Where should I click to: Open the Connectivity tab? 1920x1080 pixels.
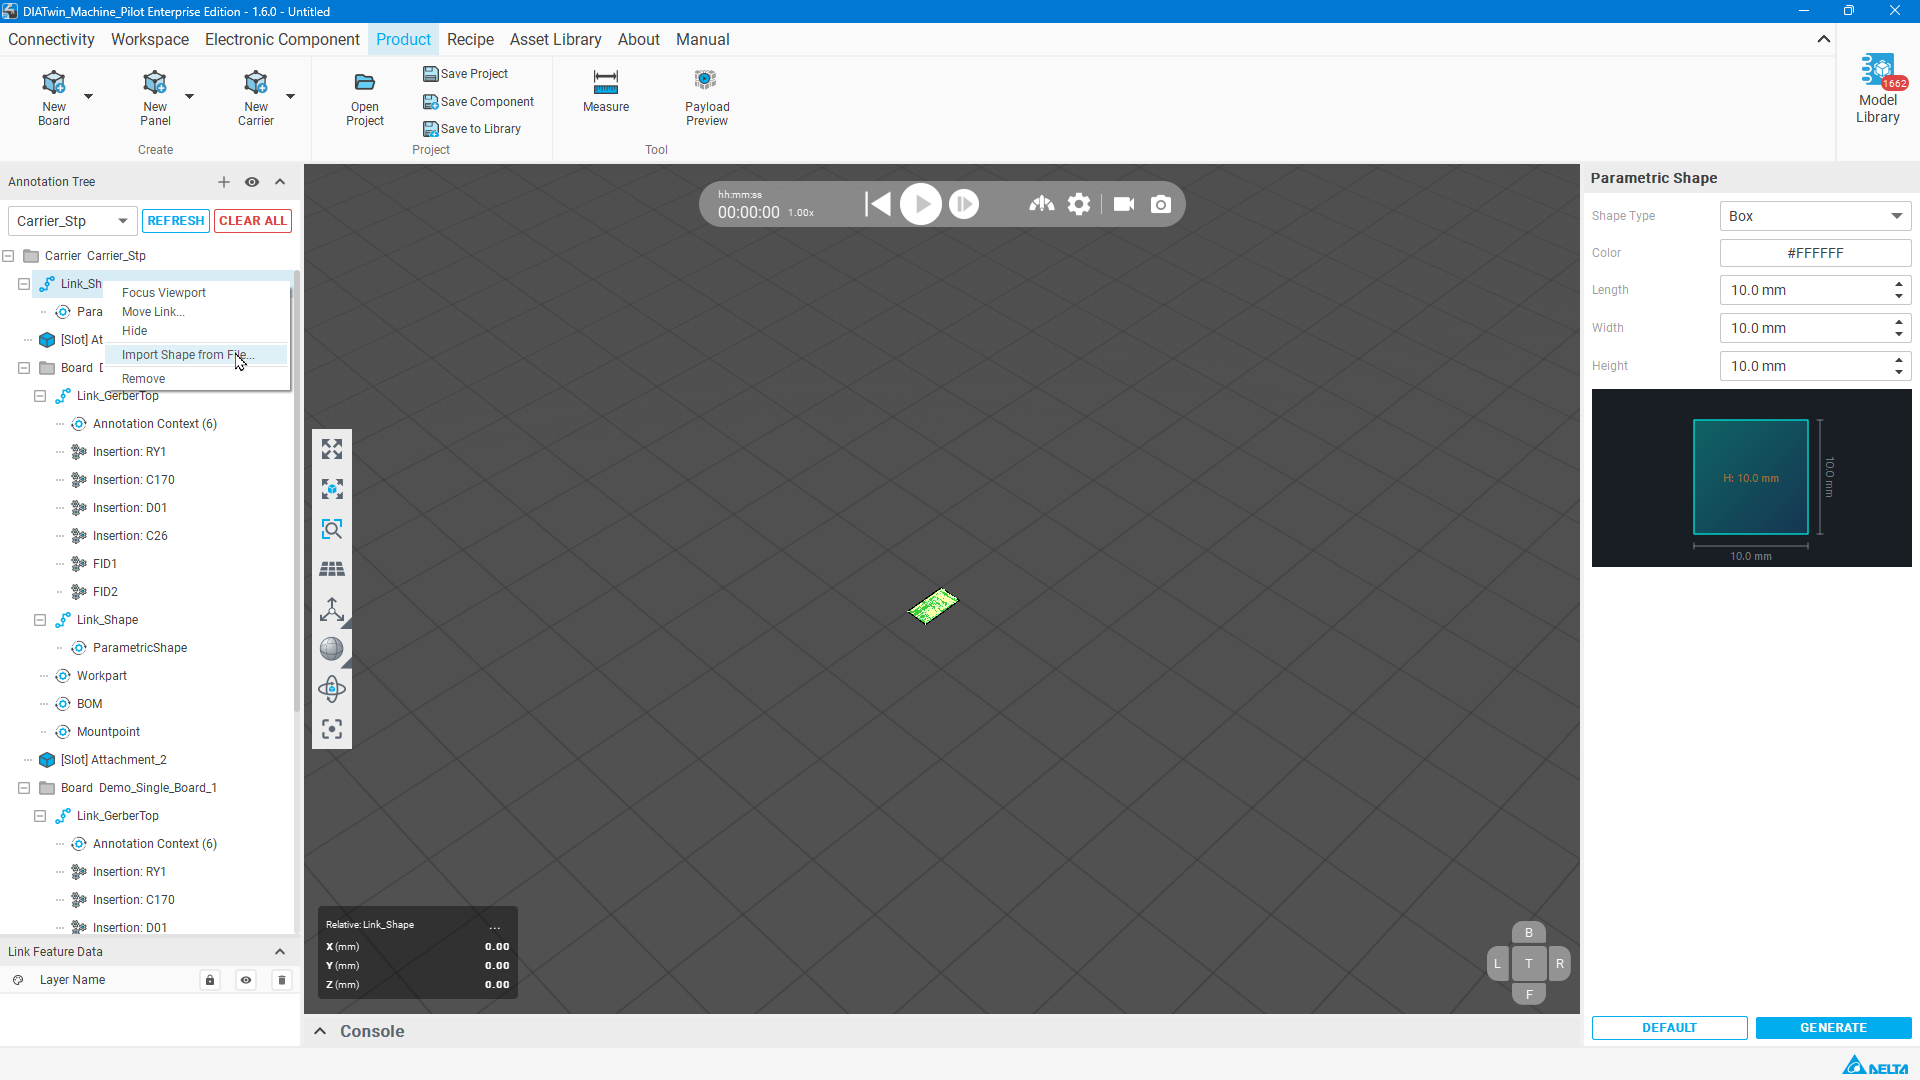[x=51, y=39]
